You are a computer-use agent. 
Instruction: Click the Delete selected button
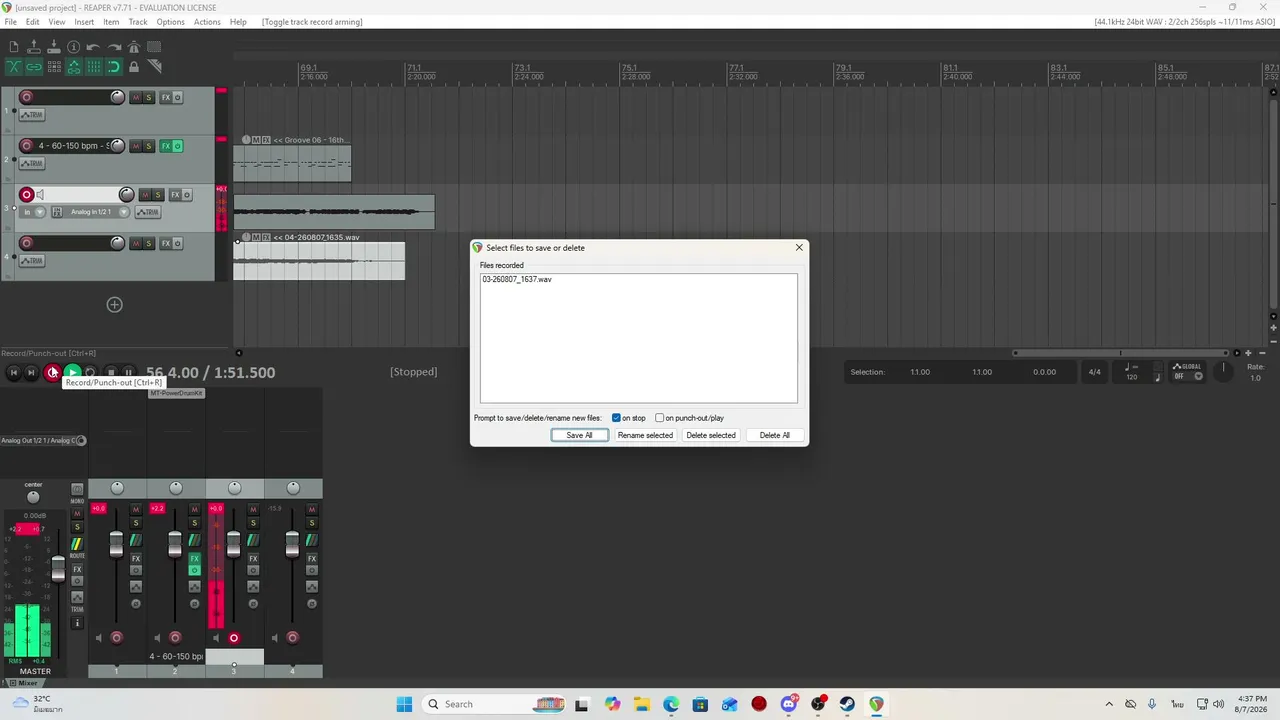point(711,435)
